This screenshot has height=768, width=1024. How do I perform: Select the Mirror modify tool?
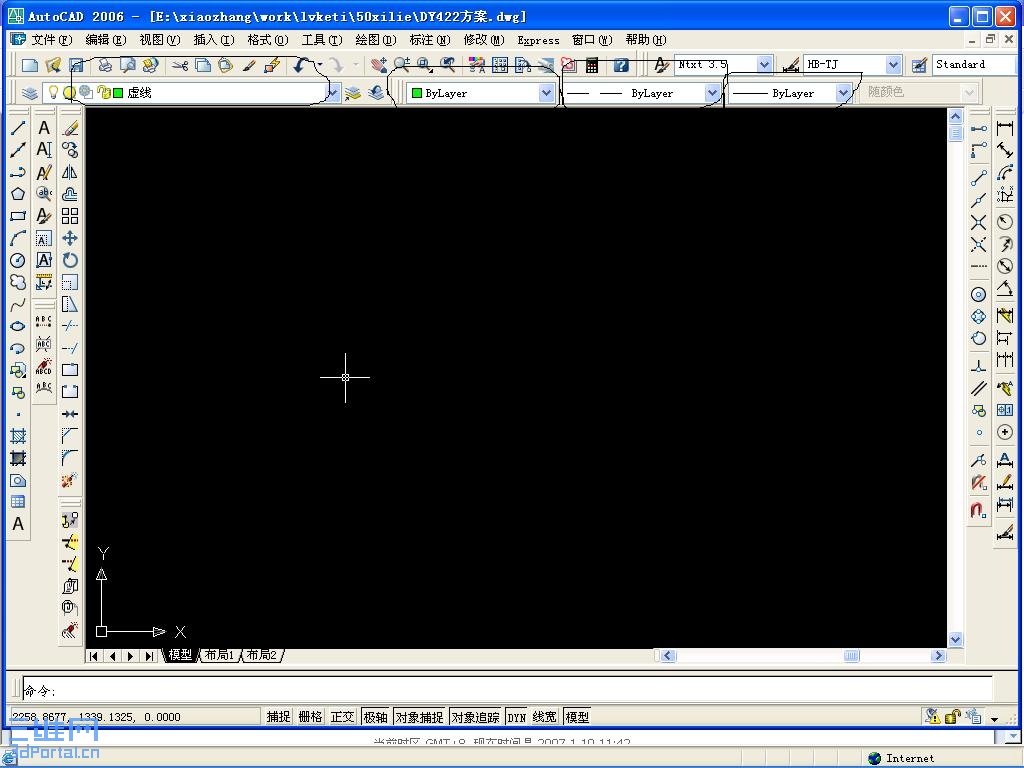point(70,172)
